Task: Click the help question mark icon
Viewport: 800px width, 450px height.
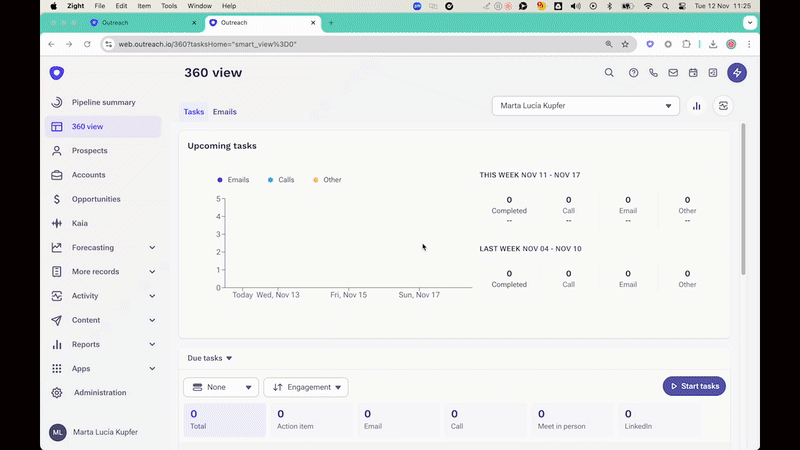Action: [x=633, y=73]
